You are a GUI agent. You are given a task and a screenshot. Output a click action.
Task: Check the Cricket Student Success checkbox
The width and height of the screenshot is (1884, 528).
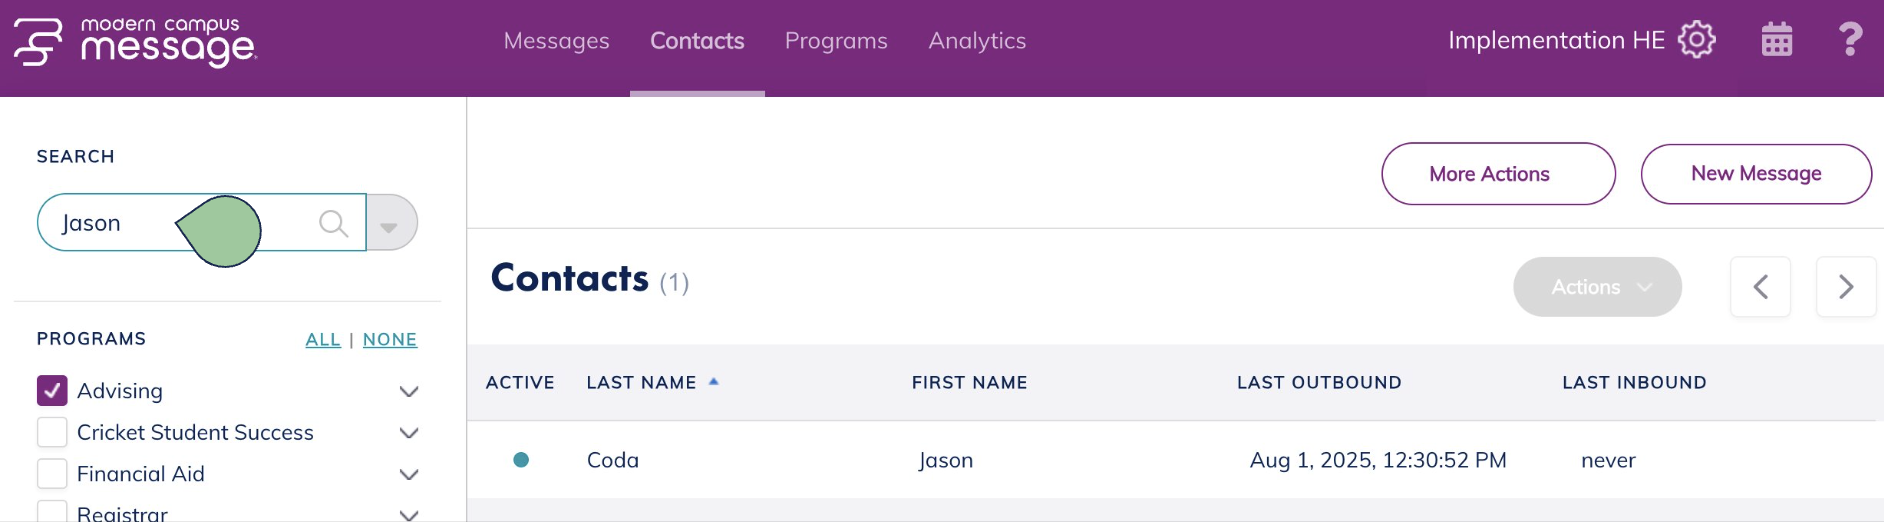coord(52,433)
